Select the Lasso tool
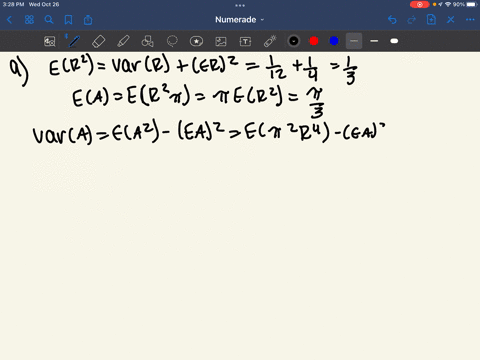Screen dimensions: 480x360 [x=172, y=41]
